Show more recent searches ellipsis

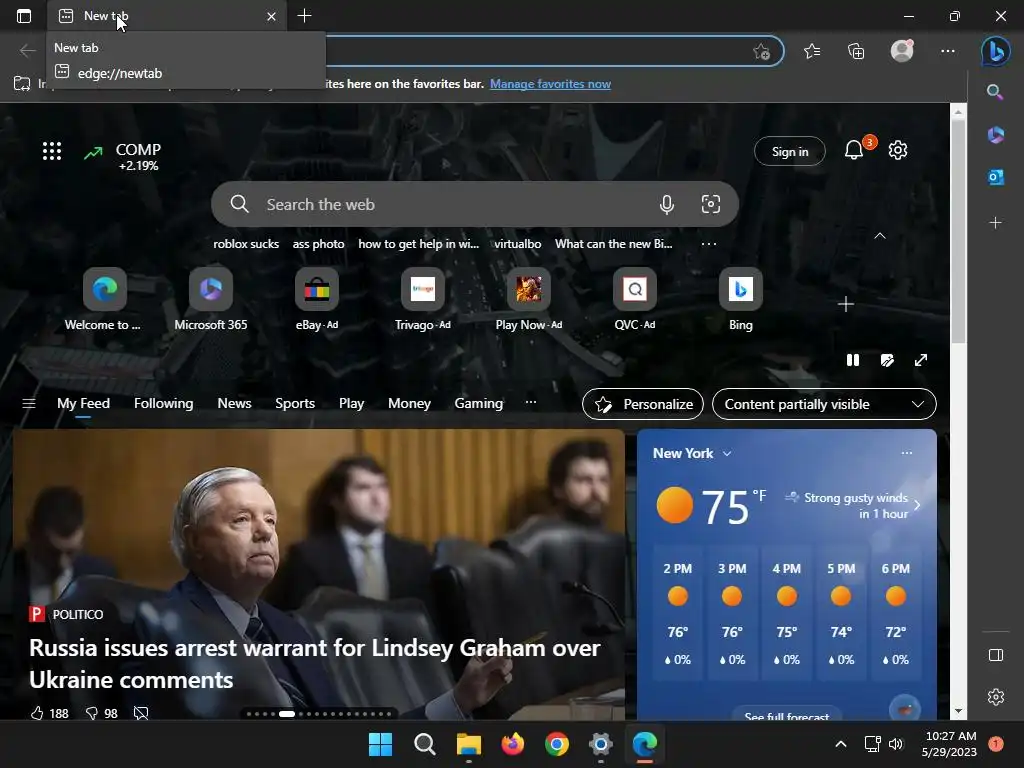click(x=709, y=244)
